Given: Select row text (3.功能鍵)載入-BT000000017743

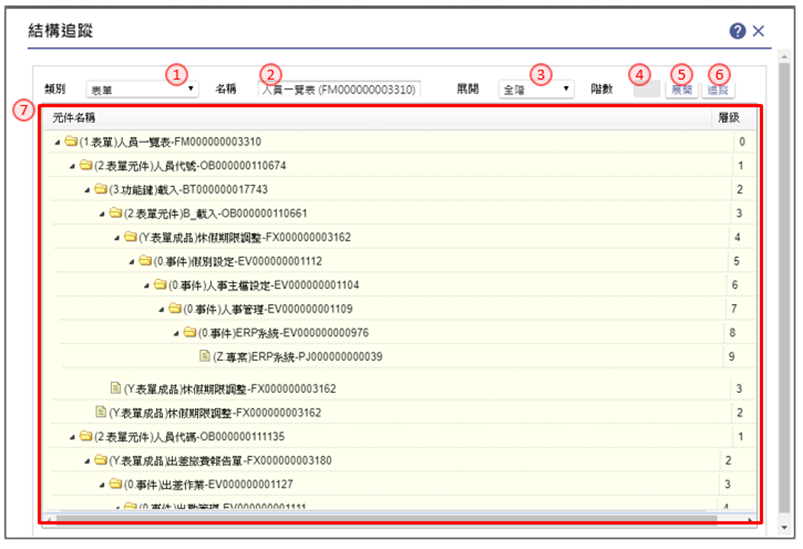Looking at the screenshot, I should coord(188,190).
